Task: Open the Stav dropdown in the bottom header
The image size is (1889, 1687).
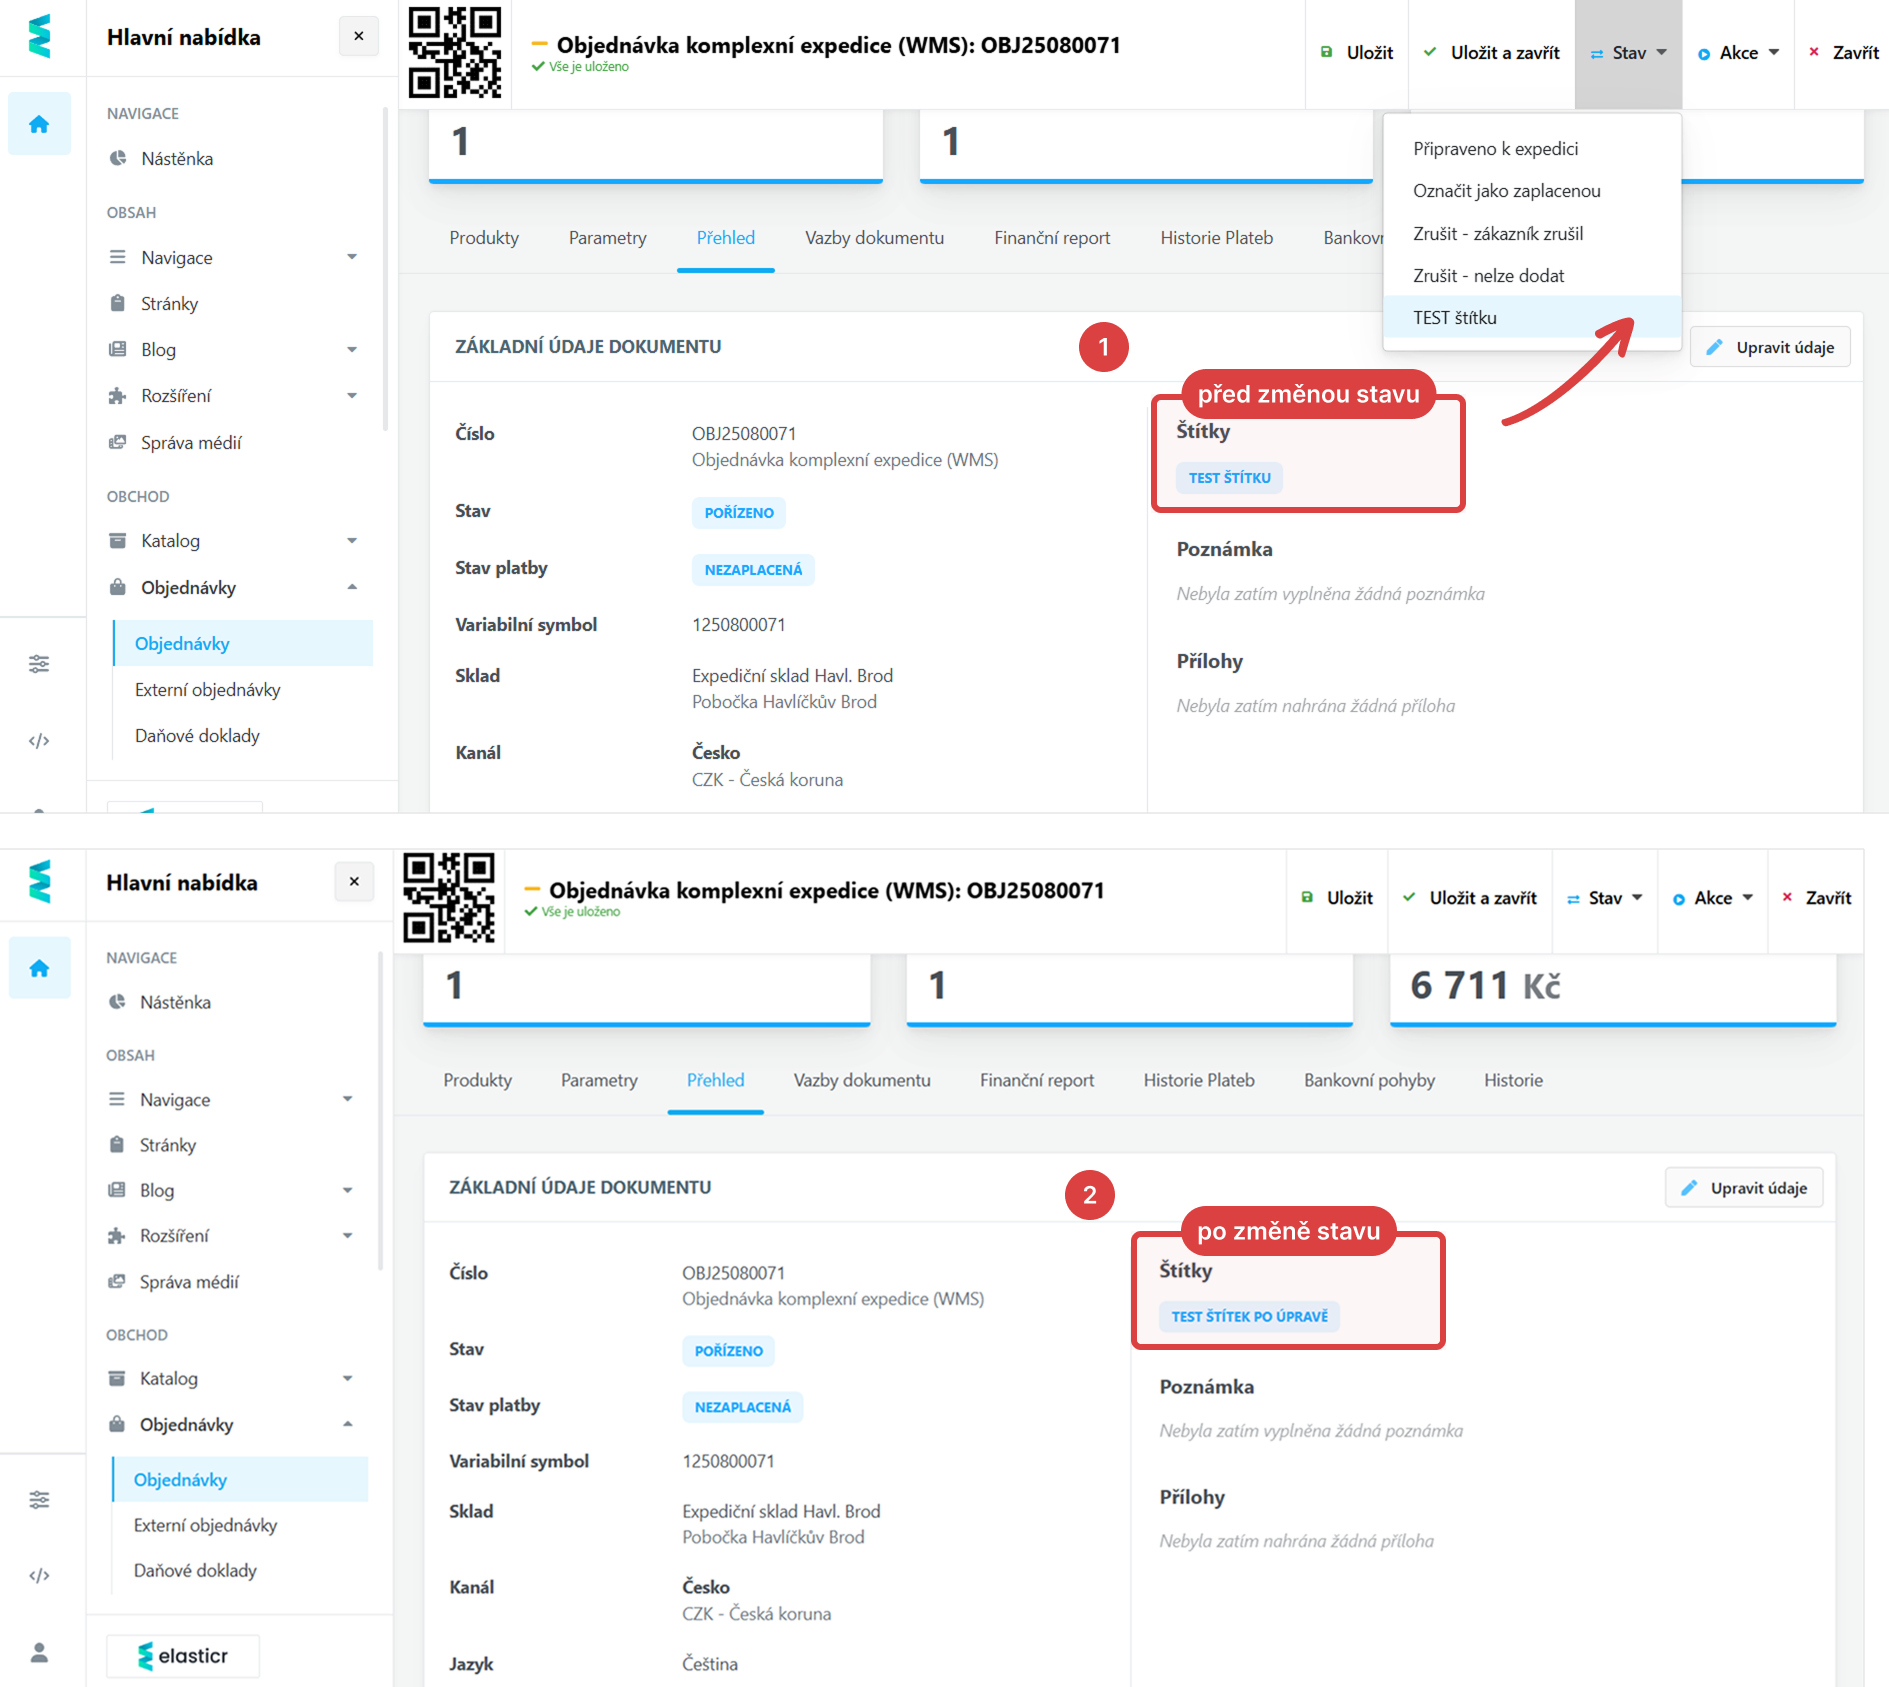Action: pos(1604,898)
